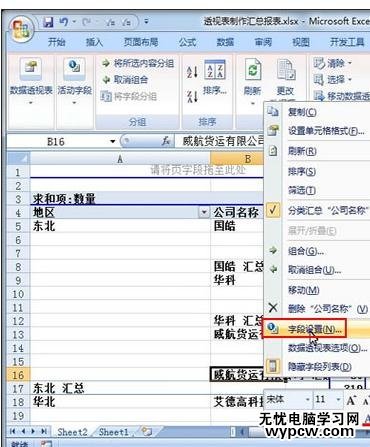
Task: Switch to the 开始 ribbon tab
Action: pyautogui.click(x=56, y=42)
